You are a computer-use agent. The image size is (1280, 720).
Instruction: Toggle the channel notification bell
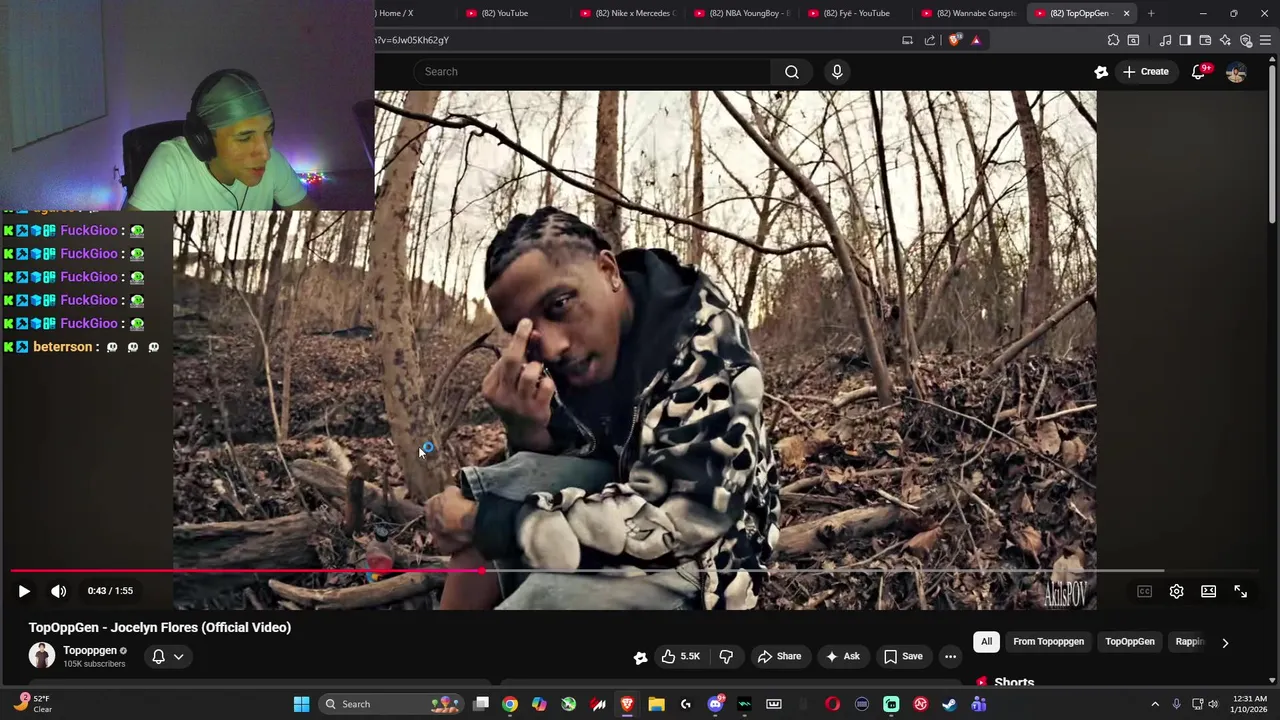(x=158, y=657)
